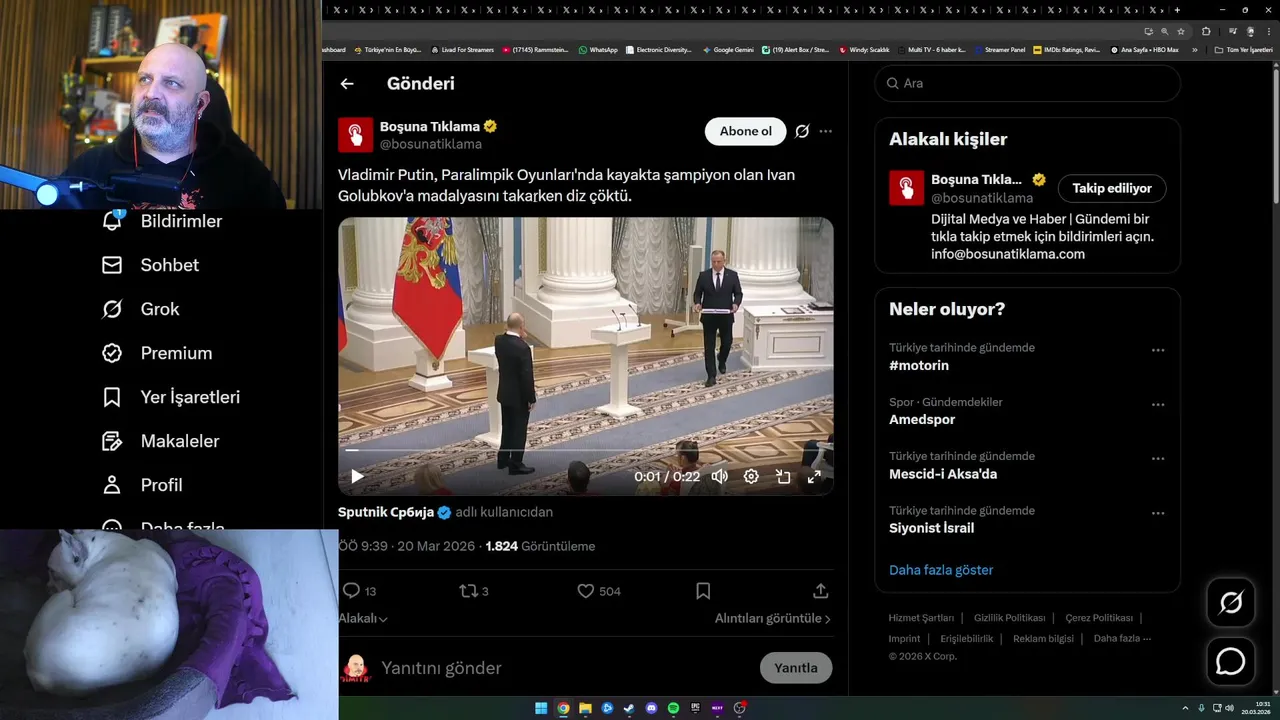Open Spotify from the taskbar

673,708
